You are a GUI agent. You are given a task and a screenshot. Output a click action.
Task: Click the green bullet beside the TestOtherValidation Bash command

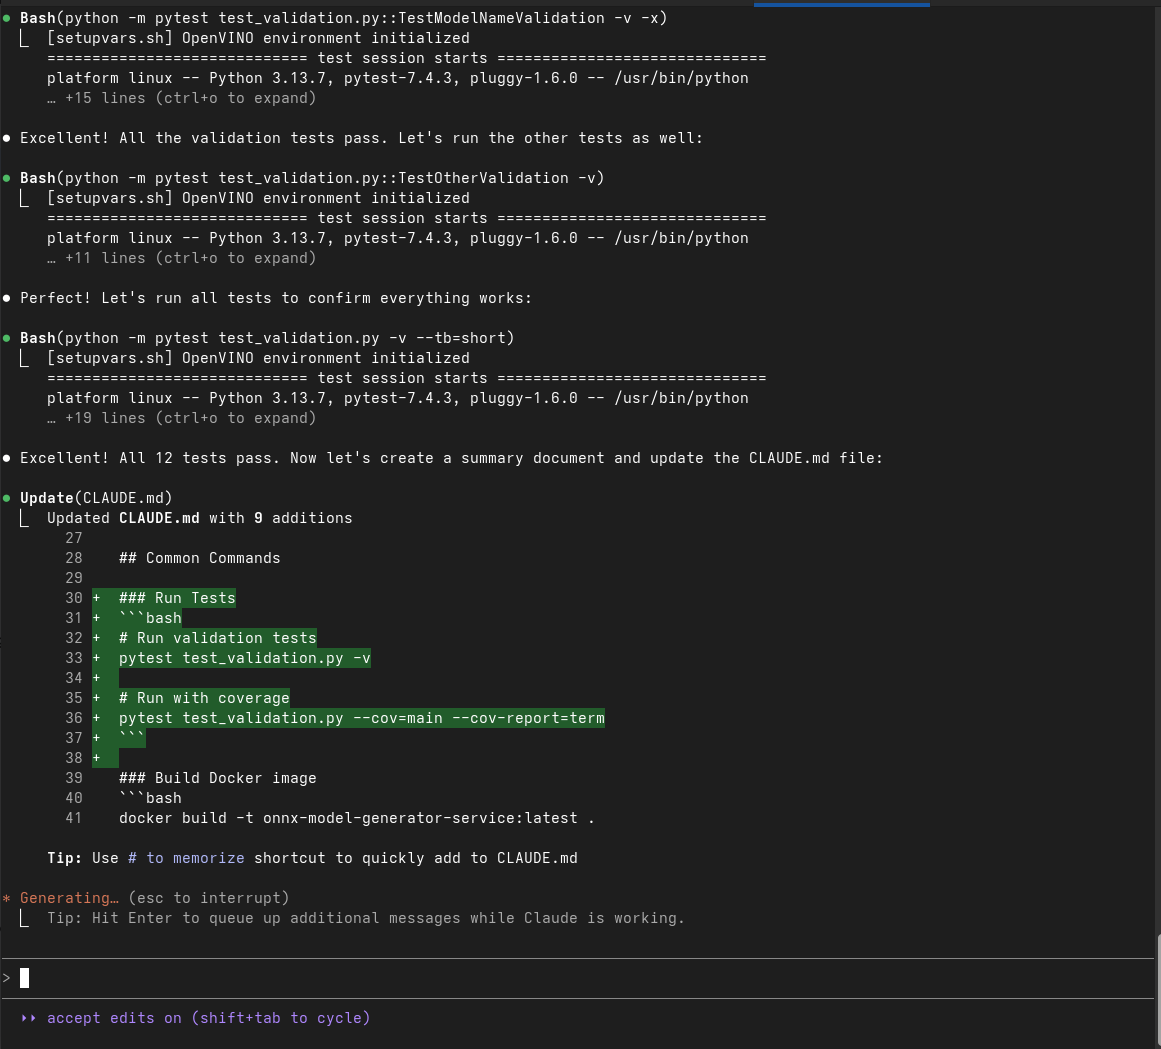7,178
